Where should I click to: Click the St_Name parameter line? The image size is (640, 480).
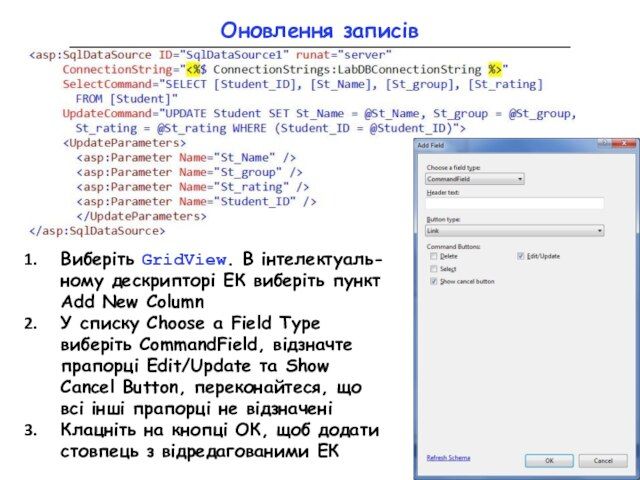tap(186, 158)
